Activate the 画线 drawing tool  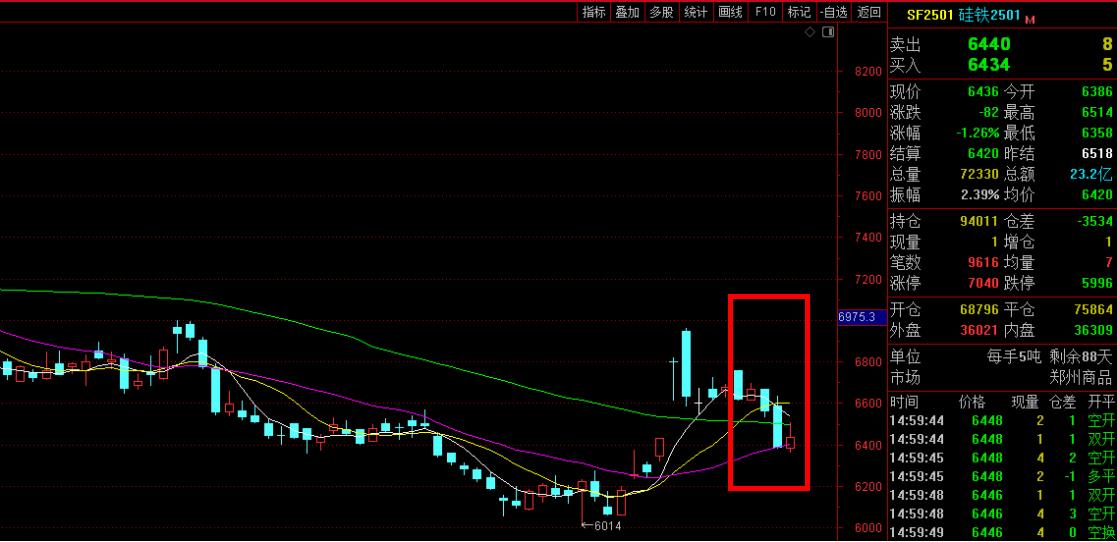730,12
